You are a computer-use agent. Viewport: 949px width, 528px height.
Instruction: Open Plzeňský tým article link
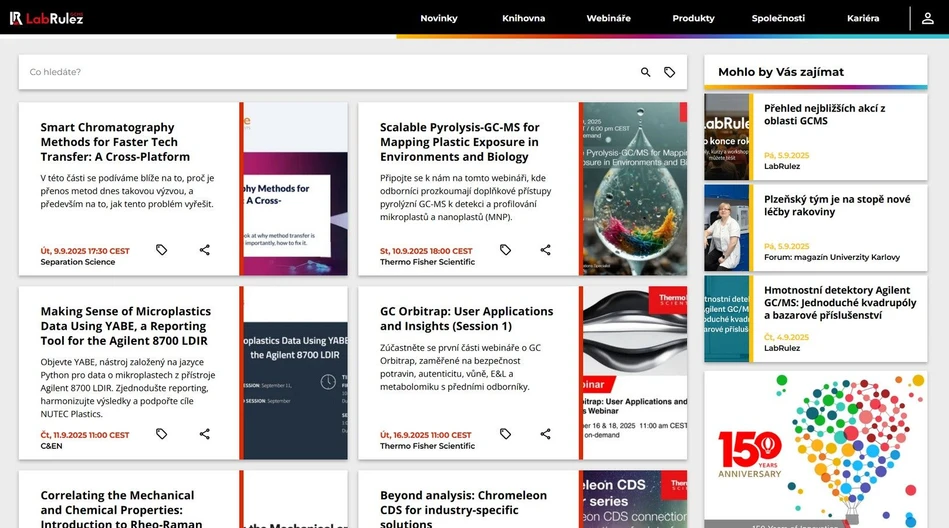(836, 206)
